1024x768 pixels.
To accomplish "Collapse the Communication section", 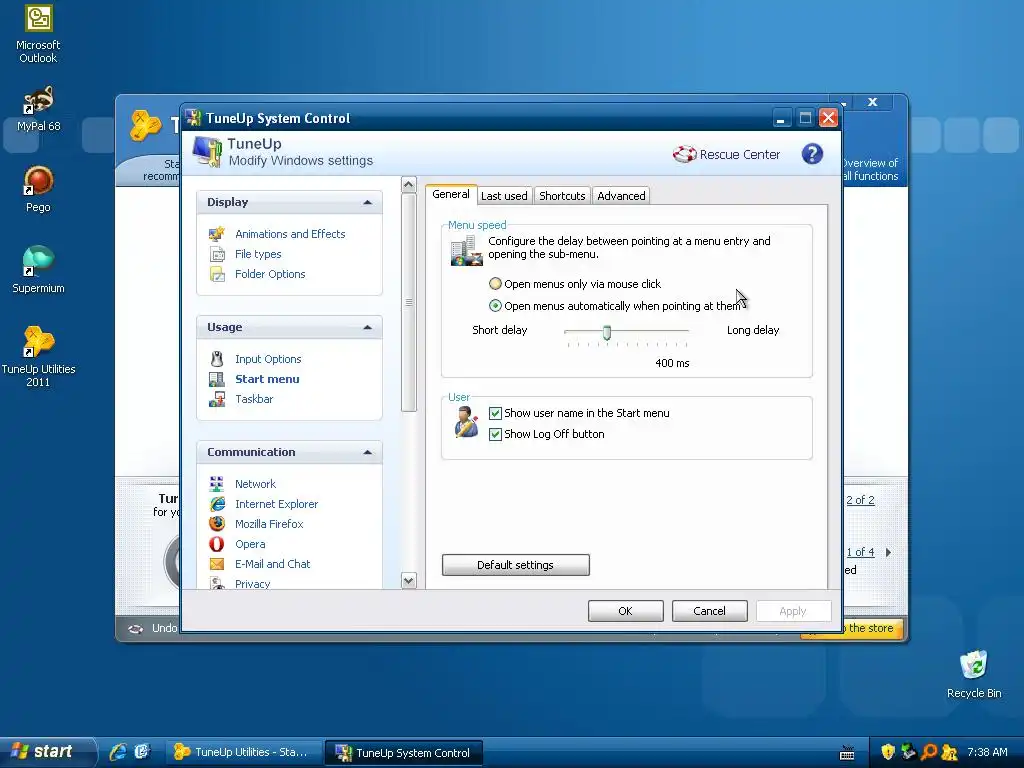I will [368, 452].
